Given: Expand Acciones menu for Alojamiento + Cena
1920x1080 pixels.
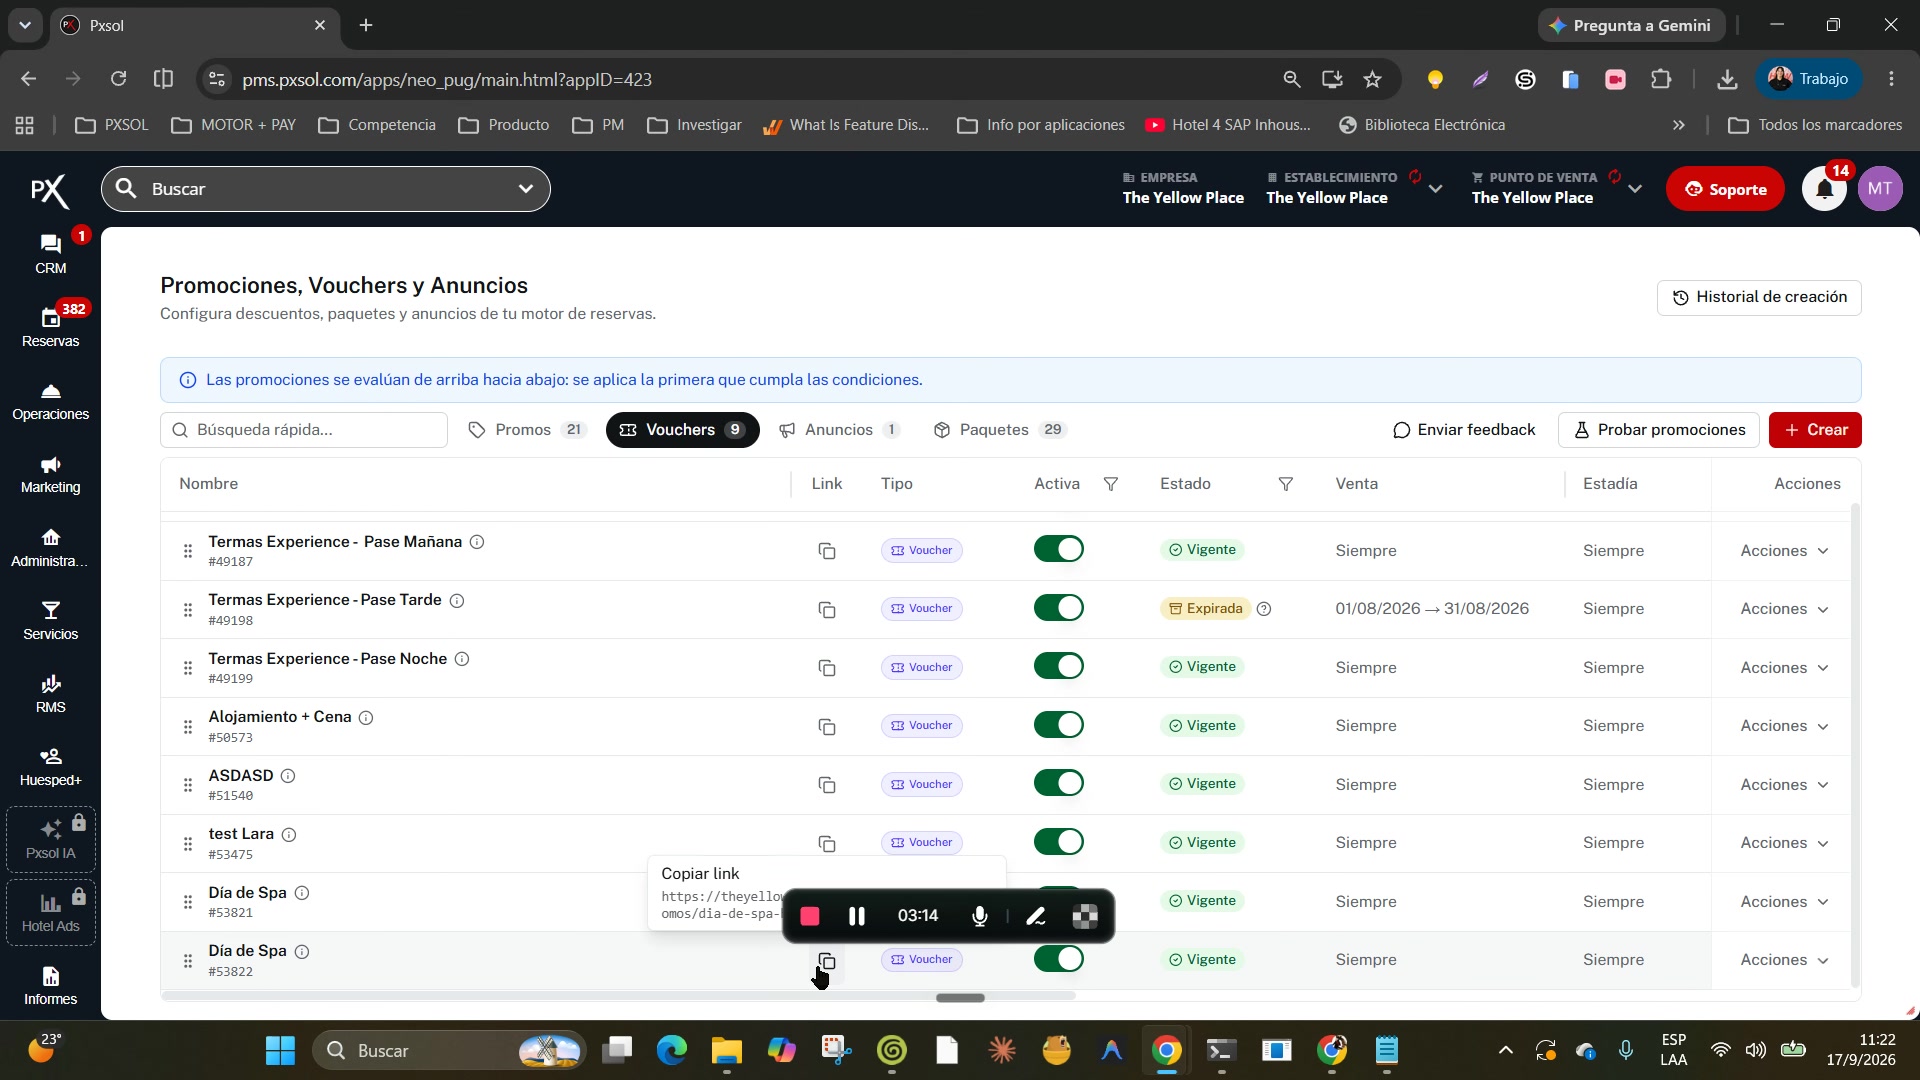Looking at the screenshot, I should 1784,726.
